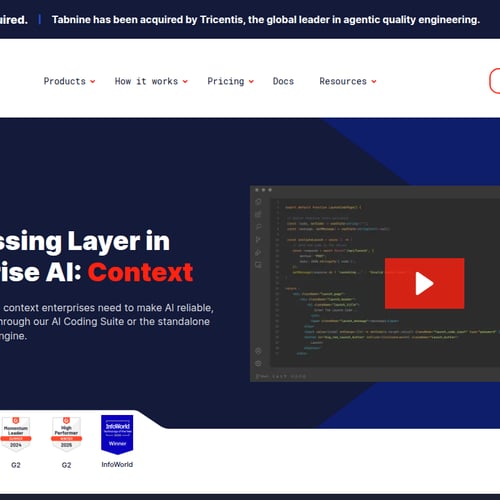Click the red Context headline word
The height and width of the screenshot is (500, 500).
coord(140,272)
